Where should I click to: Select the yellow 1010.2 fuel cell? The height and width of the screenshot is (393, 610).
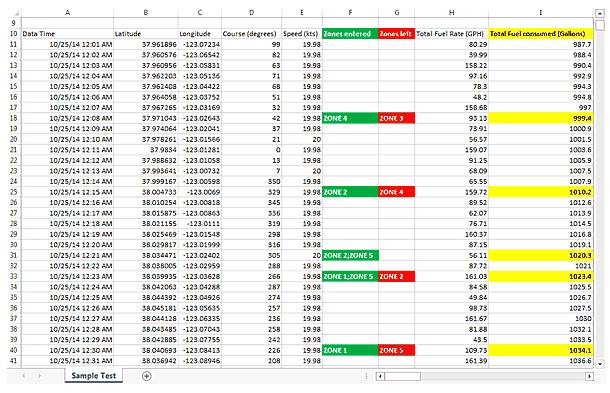[x=540, y=192]
